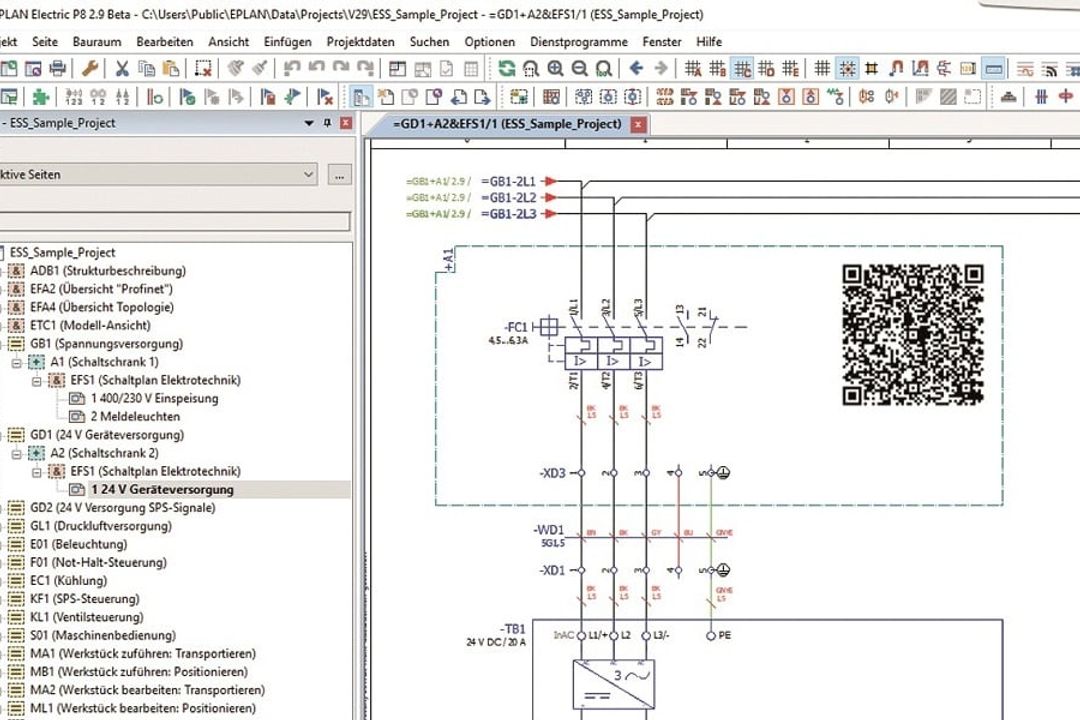The image size is (1080, 720).
Task: Toggle the active Grid C button
Action: pos(742,68)
